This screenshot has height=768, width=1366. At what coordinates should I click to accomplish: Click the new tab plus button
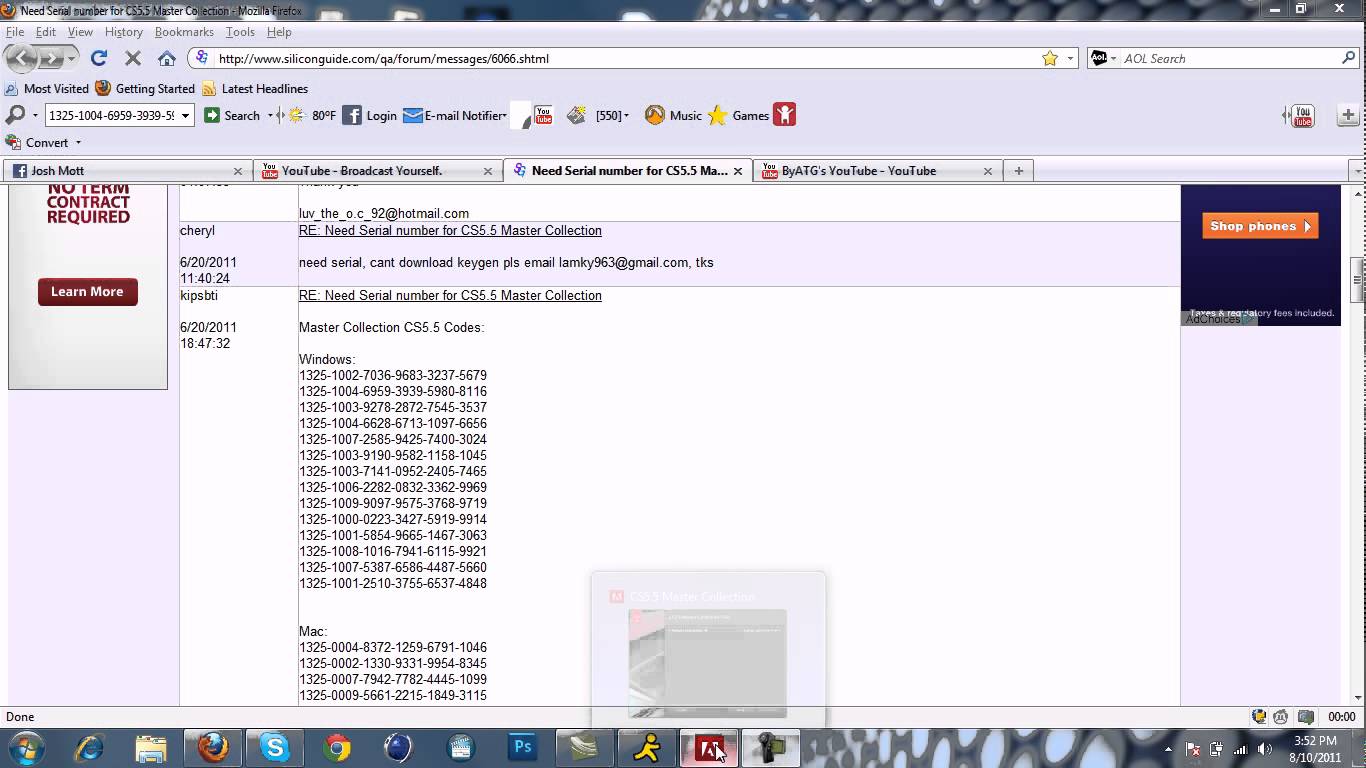pyautogui.click(x=1018, y=171)
